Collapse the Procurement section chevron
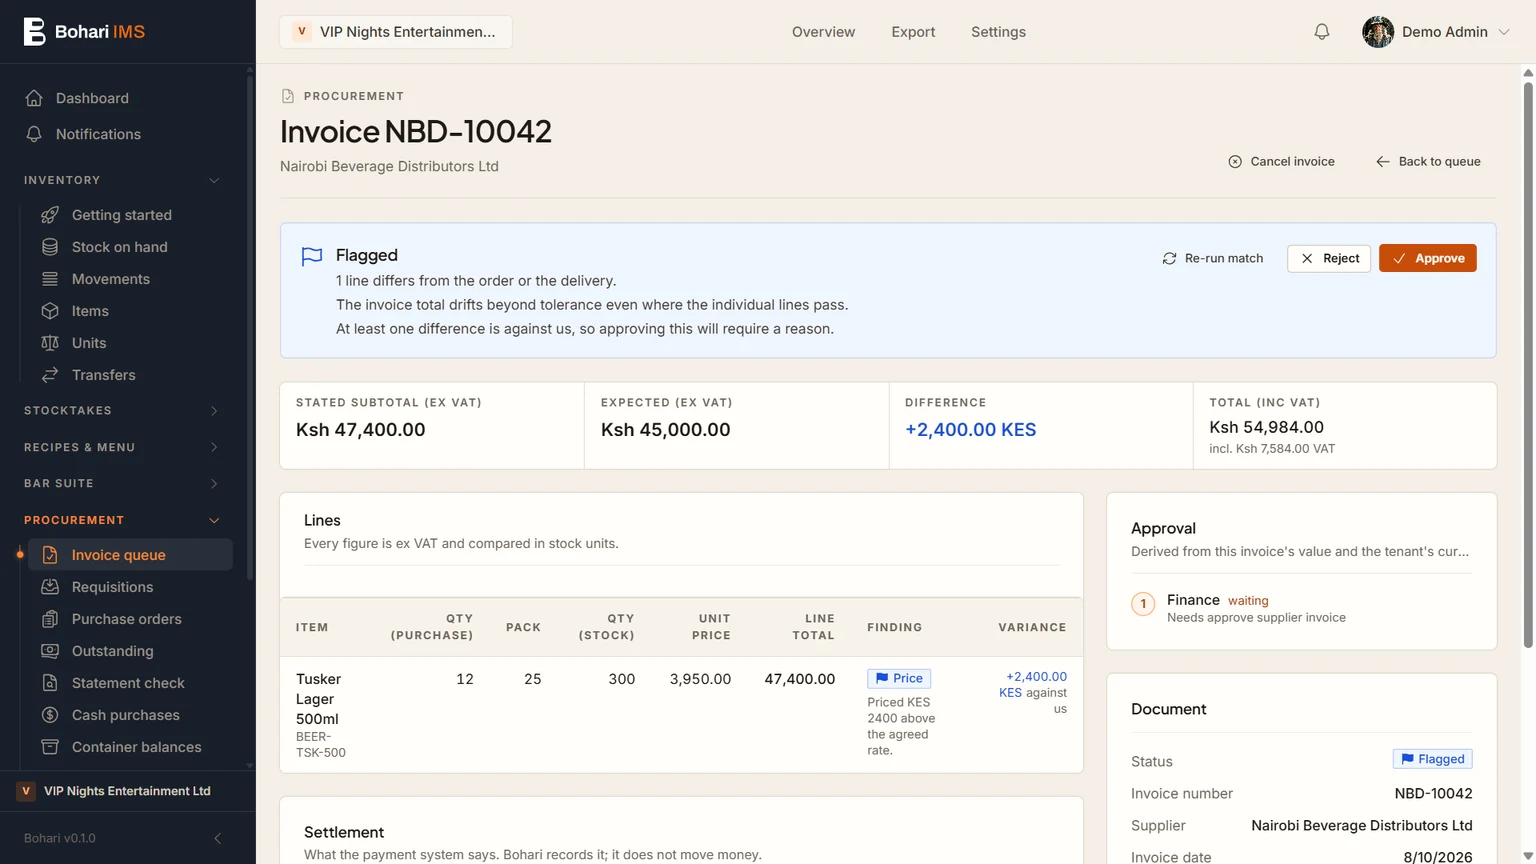This screenshot has height=864, width=1536. click(214, 520)
